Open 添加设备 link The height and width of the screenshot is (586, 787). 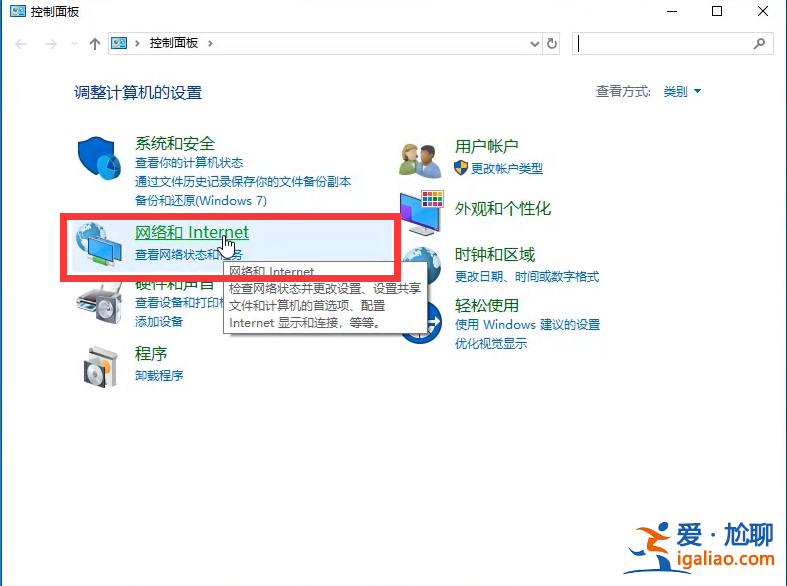(159, 322)
